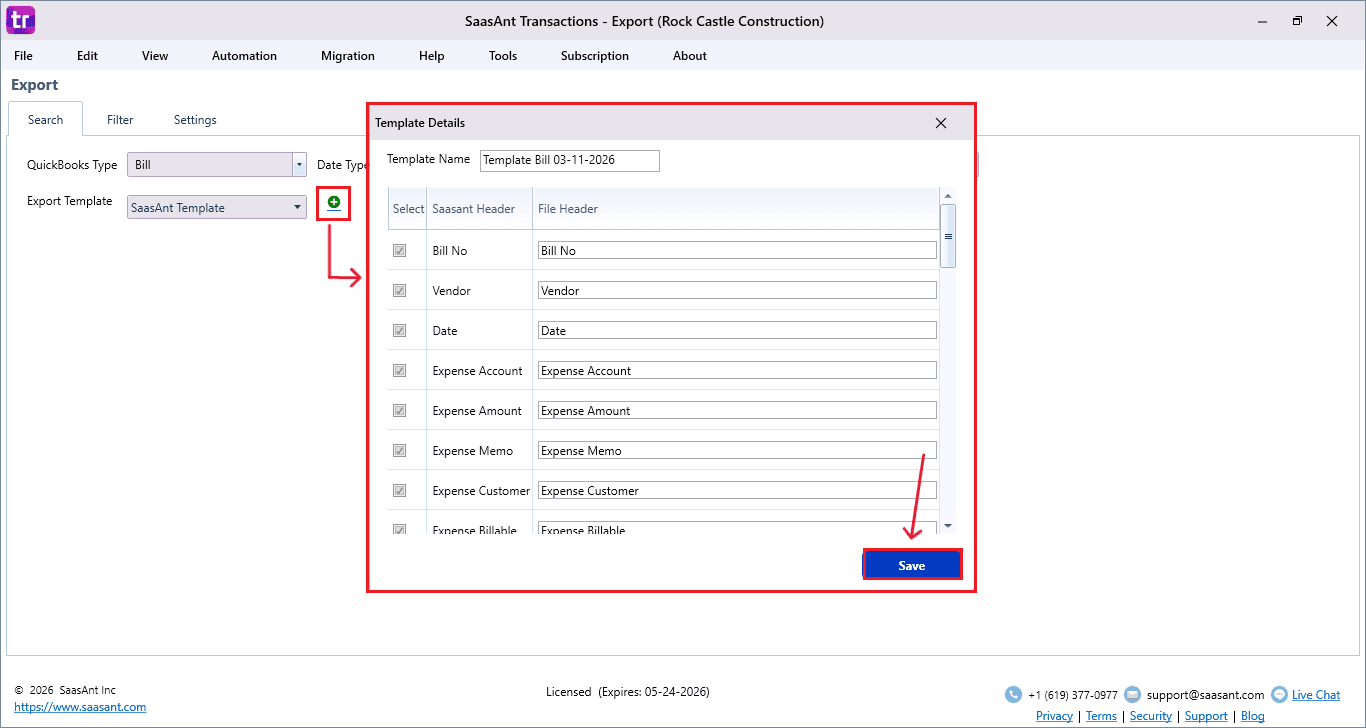Toggle the Bill No checkbox
The height and width of the screenshot is (728, 1366).
tap(400, 251)
